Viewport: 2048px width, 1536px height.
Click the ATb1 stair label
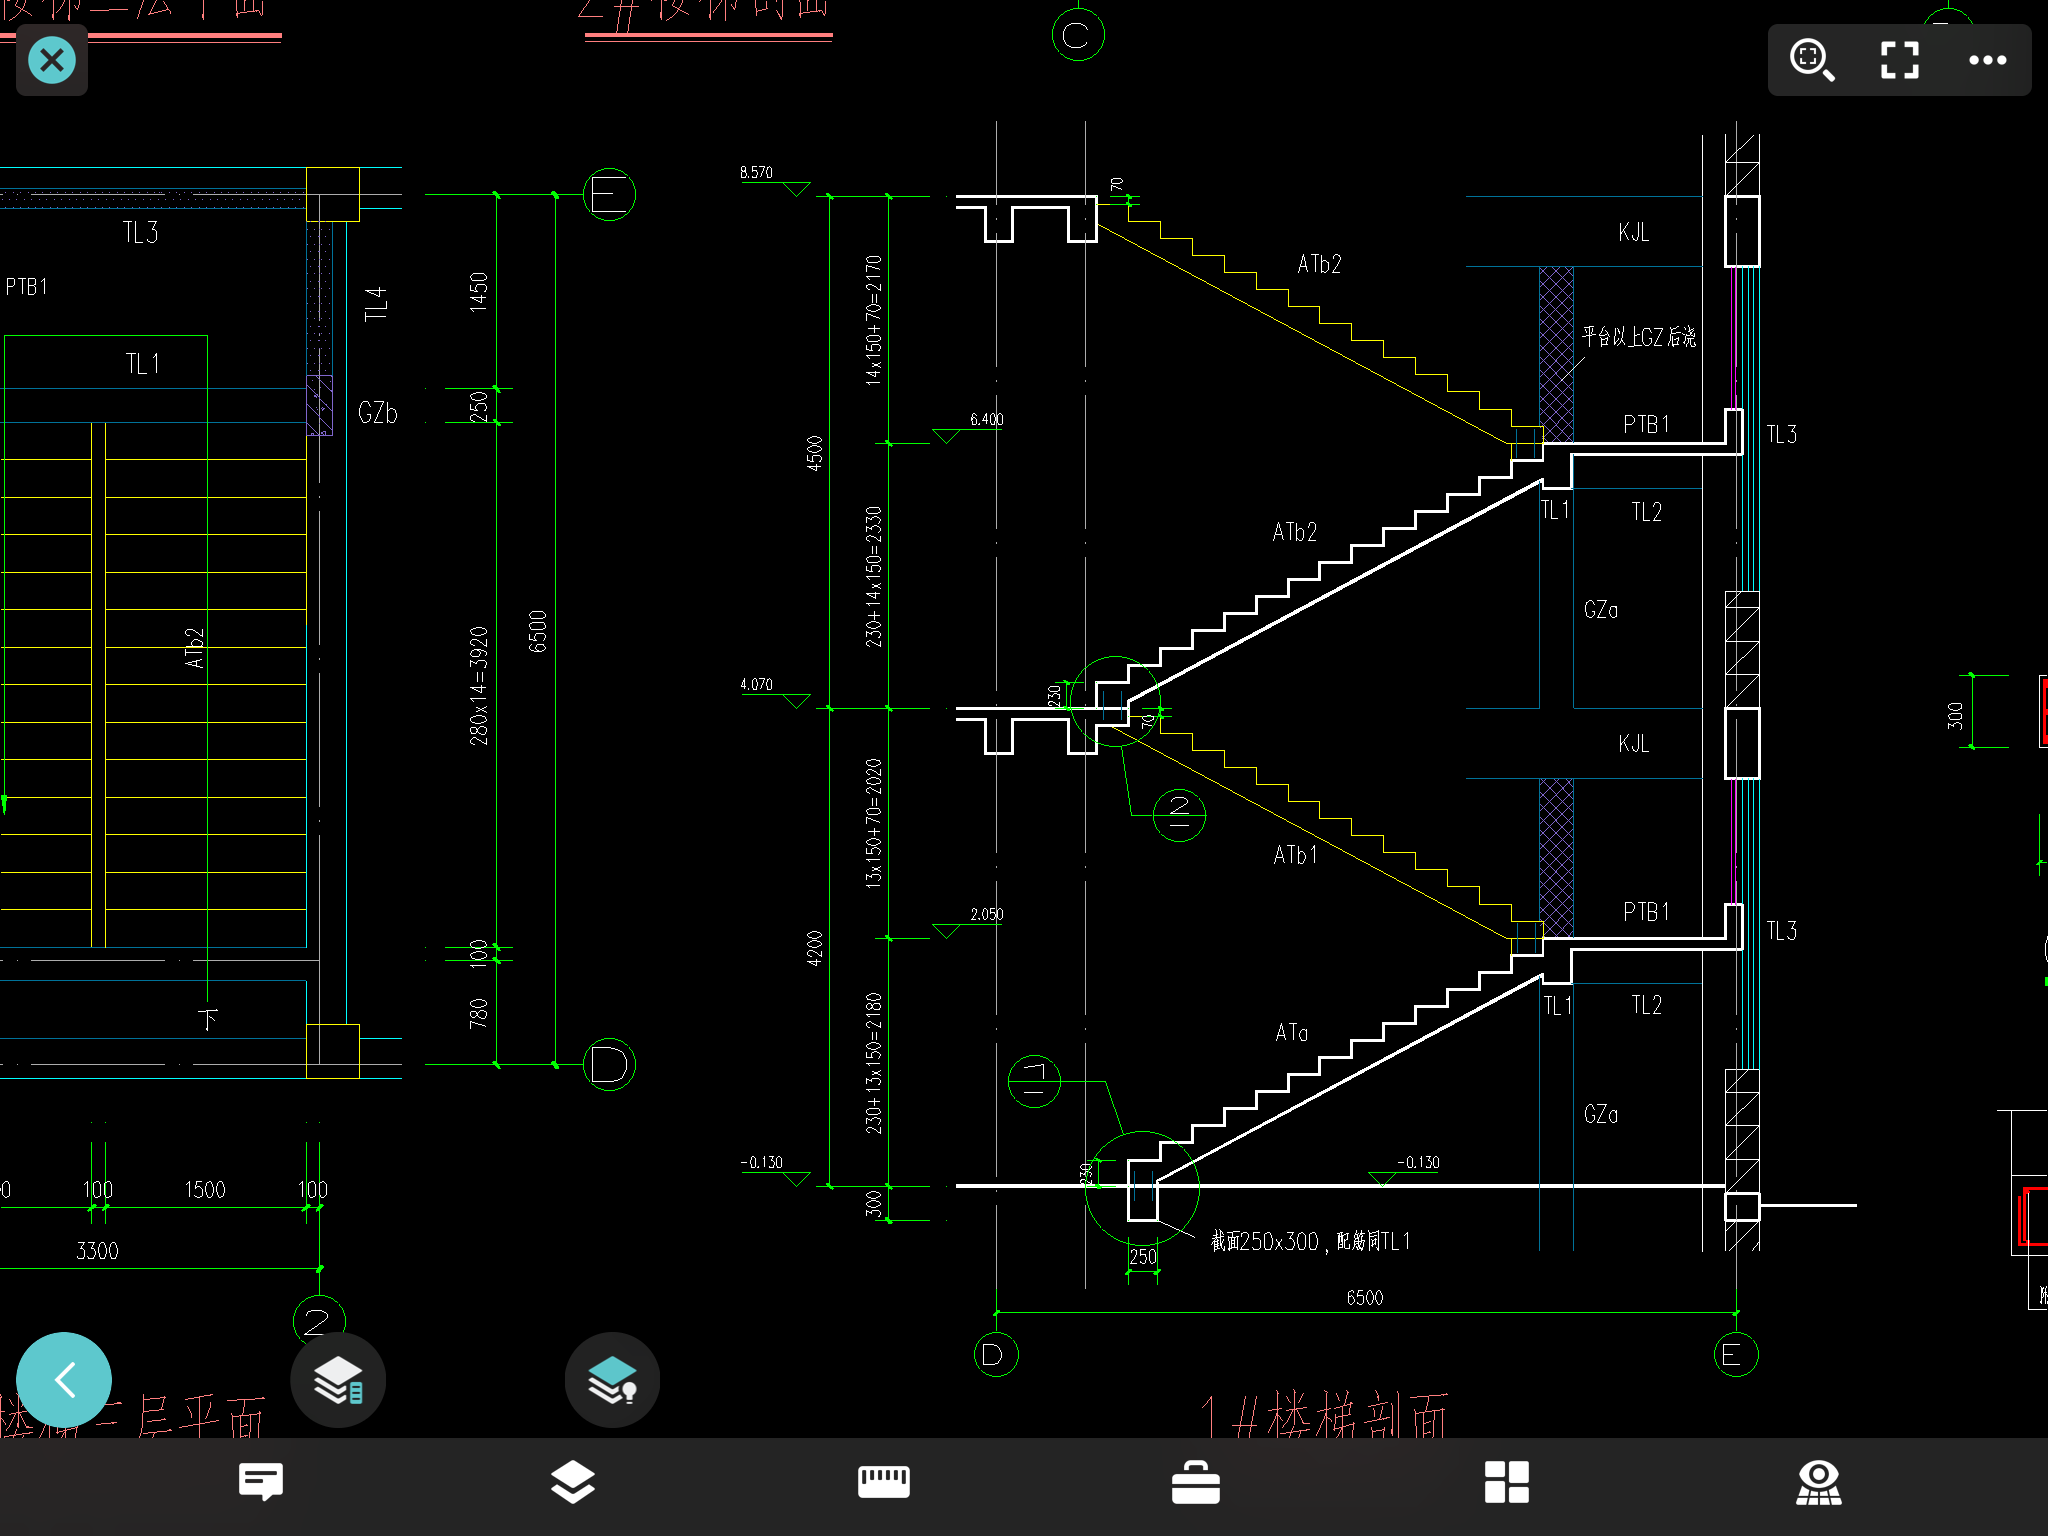[1295, 855]
